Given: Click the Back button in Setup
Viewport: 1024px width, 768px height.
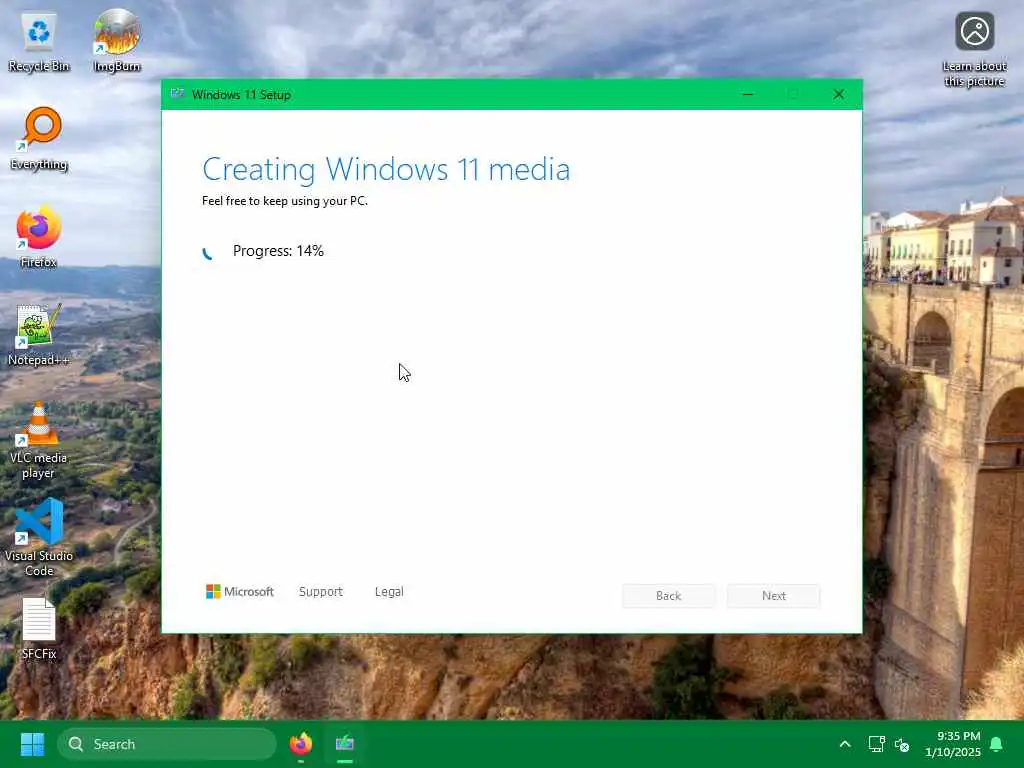Looking at the screenshot, I should [668, 596].
